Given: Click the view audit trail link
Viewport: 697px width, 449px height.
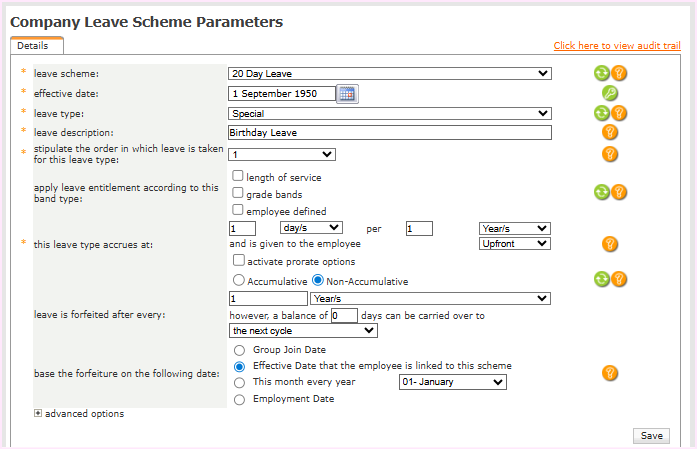Looking at the screenshot, I should [617, 46].
